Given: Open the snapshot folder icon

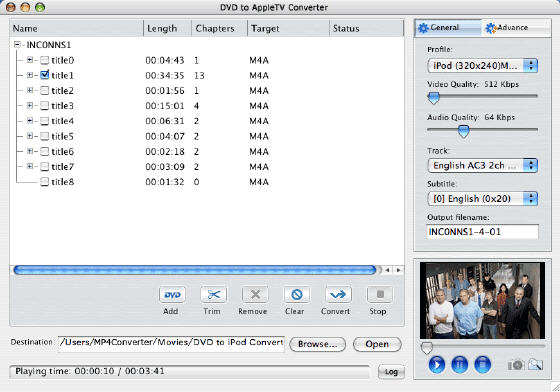Looking at the screenshot, I should click(535, 365).
